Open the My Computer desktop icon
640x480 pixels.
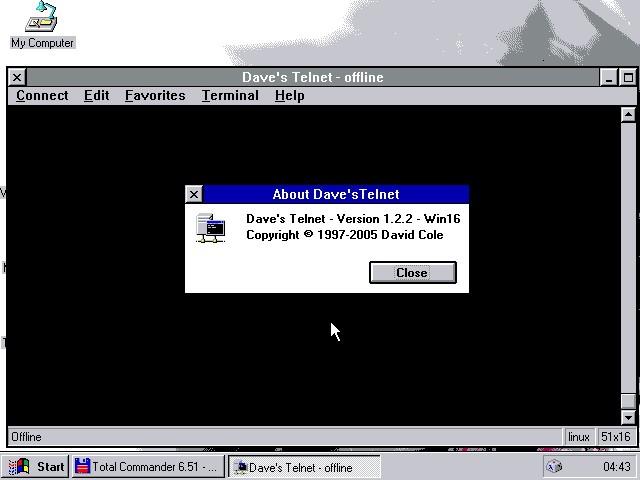coord(41,24)
